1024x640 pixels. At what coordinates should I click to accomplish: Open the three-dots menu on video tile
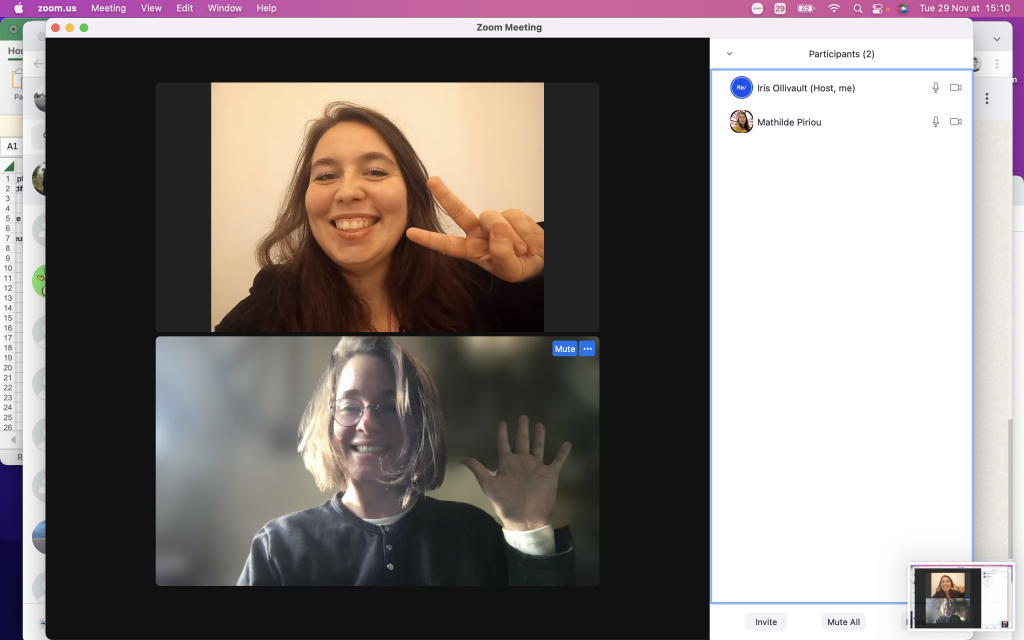coord(587,349)
